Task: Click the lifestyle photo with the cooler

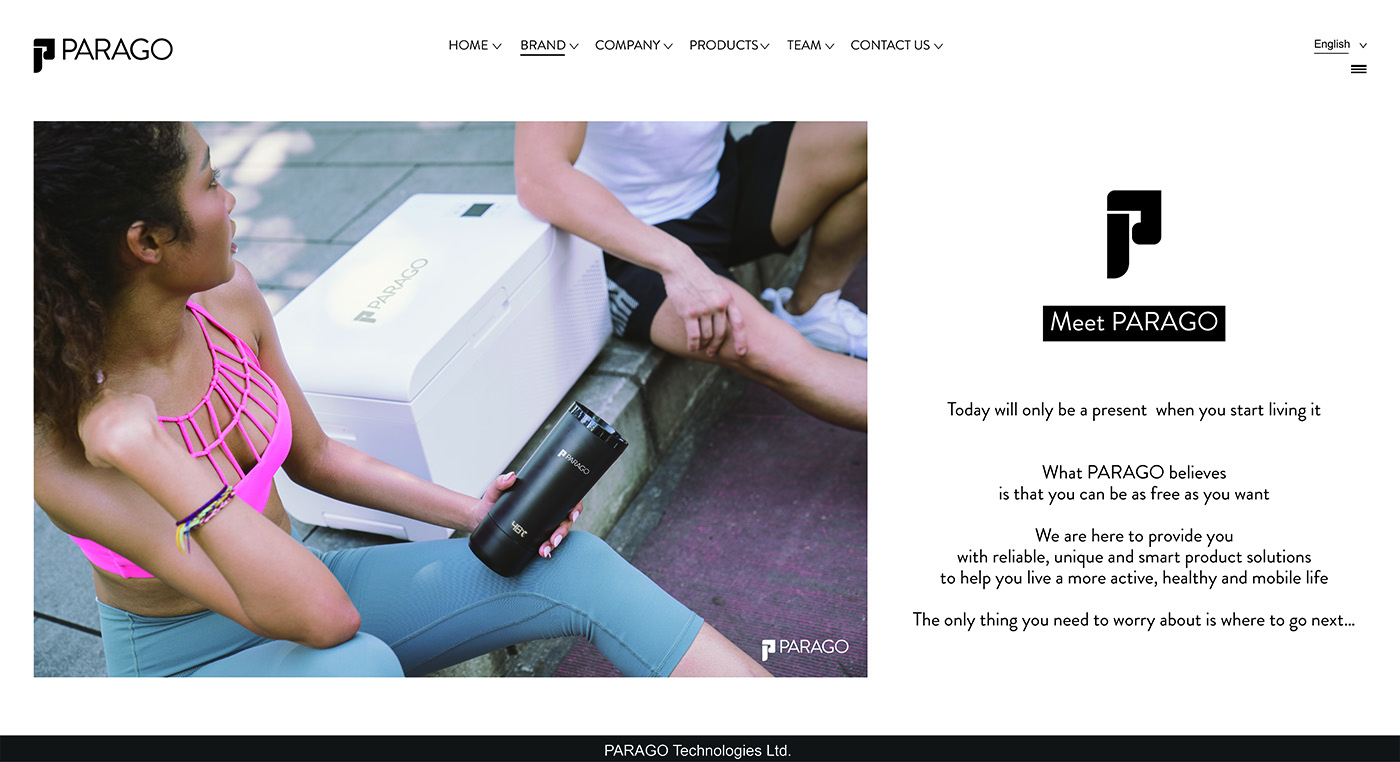Action: [x=450, y=399]
